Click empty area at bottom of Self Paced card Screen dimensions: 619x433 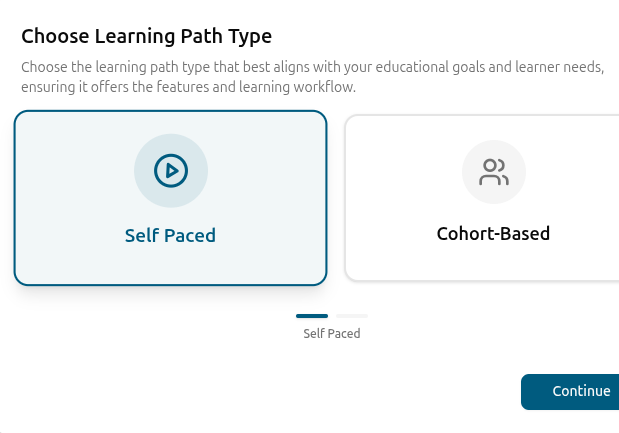[171, 266]
